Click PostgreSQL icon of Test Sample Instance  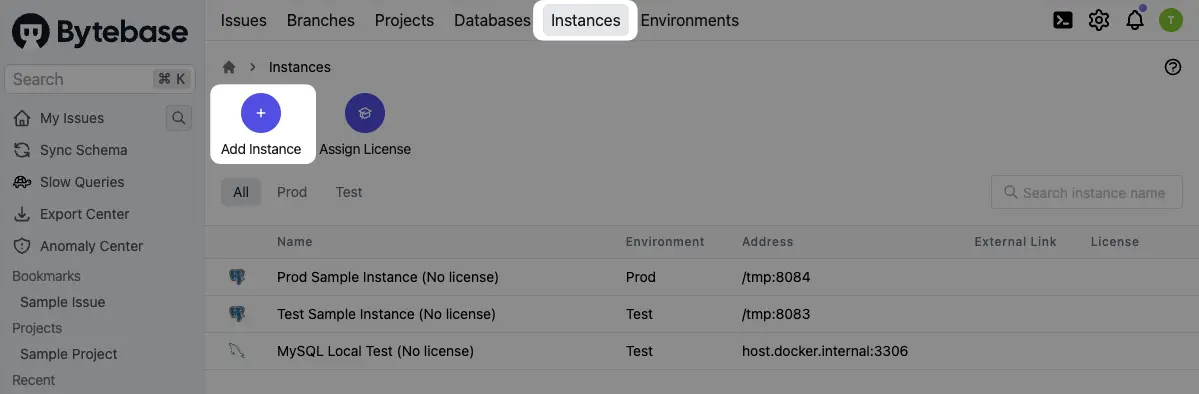tap(237, 314)
